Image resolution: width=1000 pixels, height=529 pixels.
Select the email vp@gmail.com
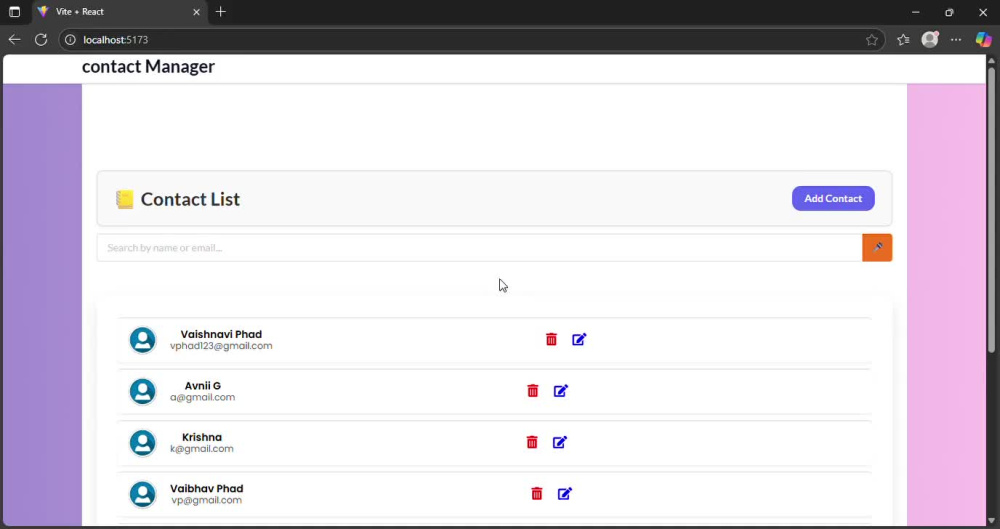[207, 500]
